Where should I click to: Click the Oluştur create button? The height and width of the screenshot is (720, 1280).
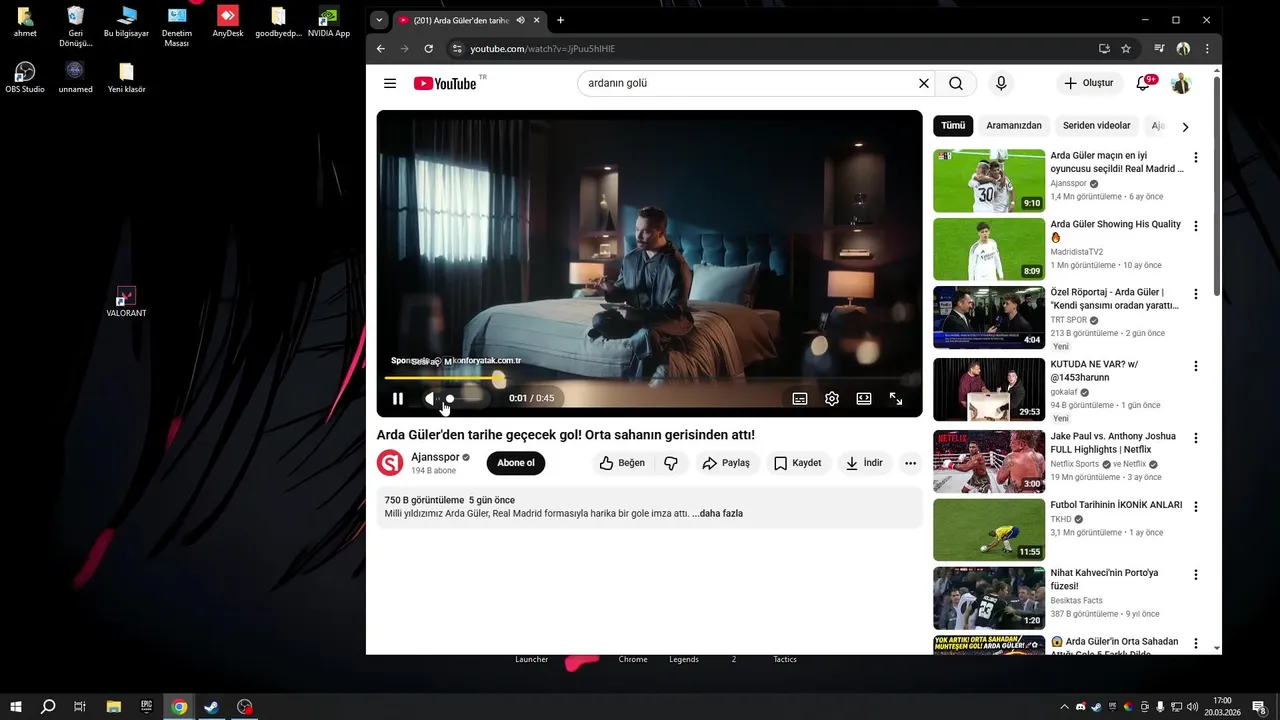coord(1089,83)
